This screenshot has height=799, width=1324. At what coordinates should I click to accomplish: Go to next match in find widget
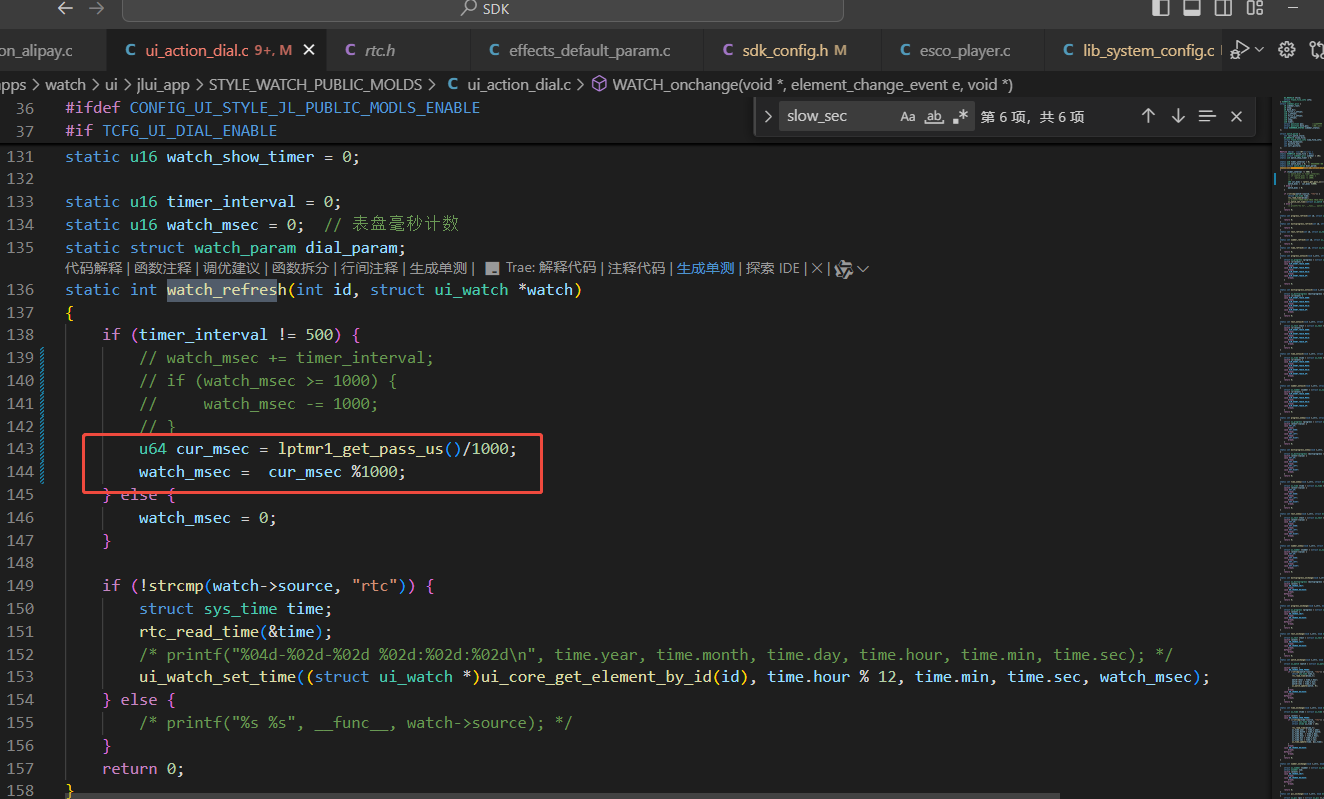tap(1178, 116)
